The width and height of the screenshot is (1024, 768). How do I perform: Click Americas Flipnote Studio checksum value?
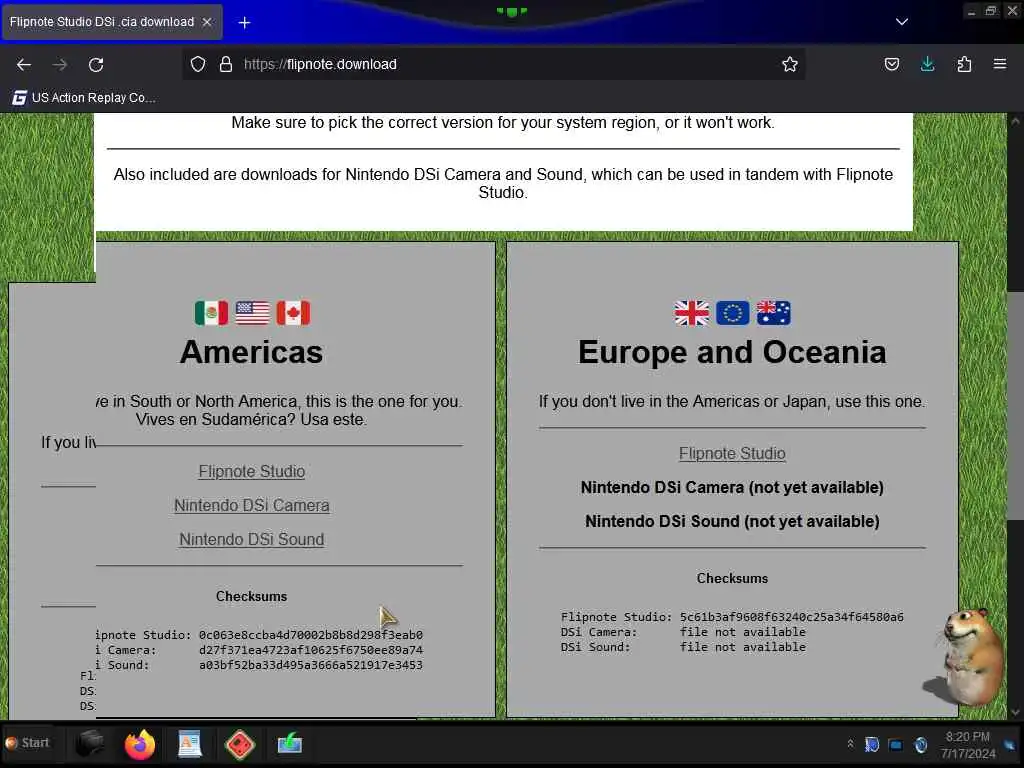click(x=311, y=634)
